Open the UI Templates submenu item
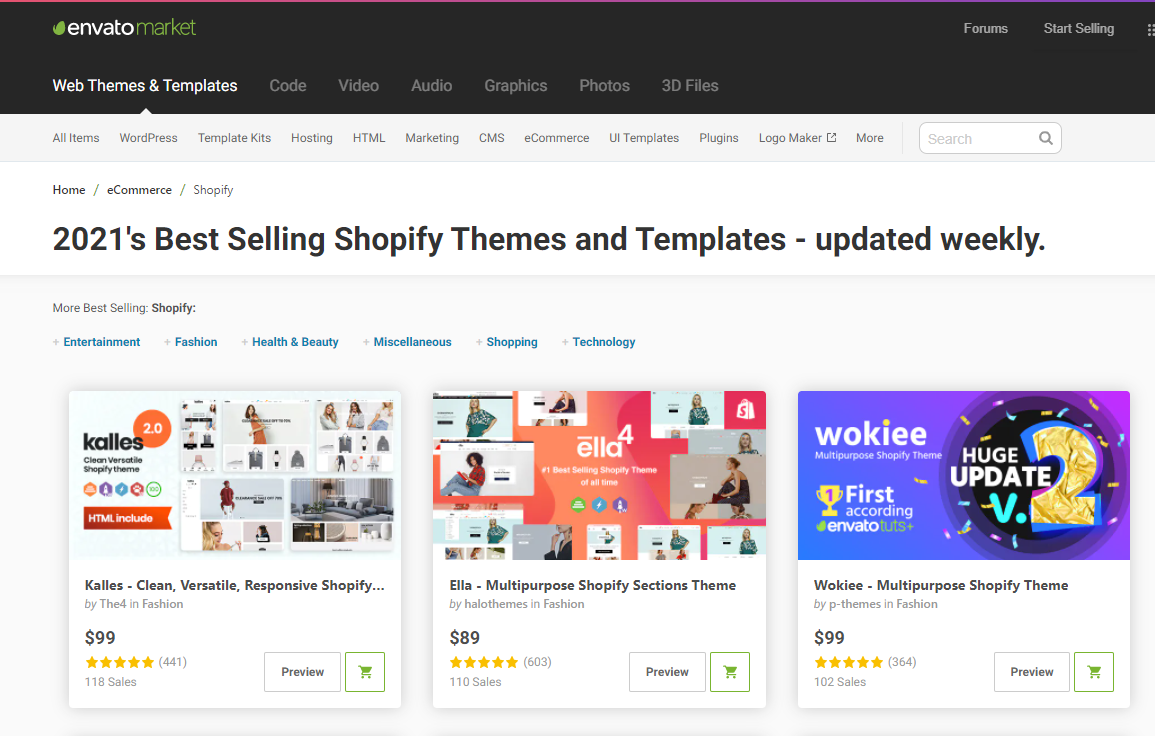The height and width of the screenshot is (736, 1155). point(645,138)
